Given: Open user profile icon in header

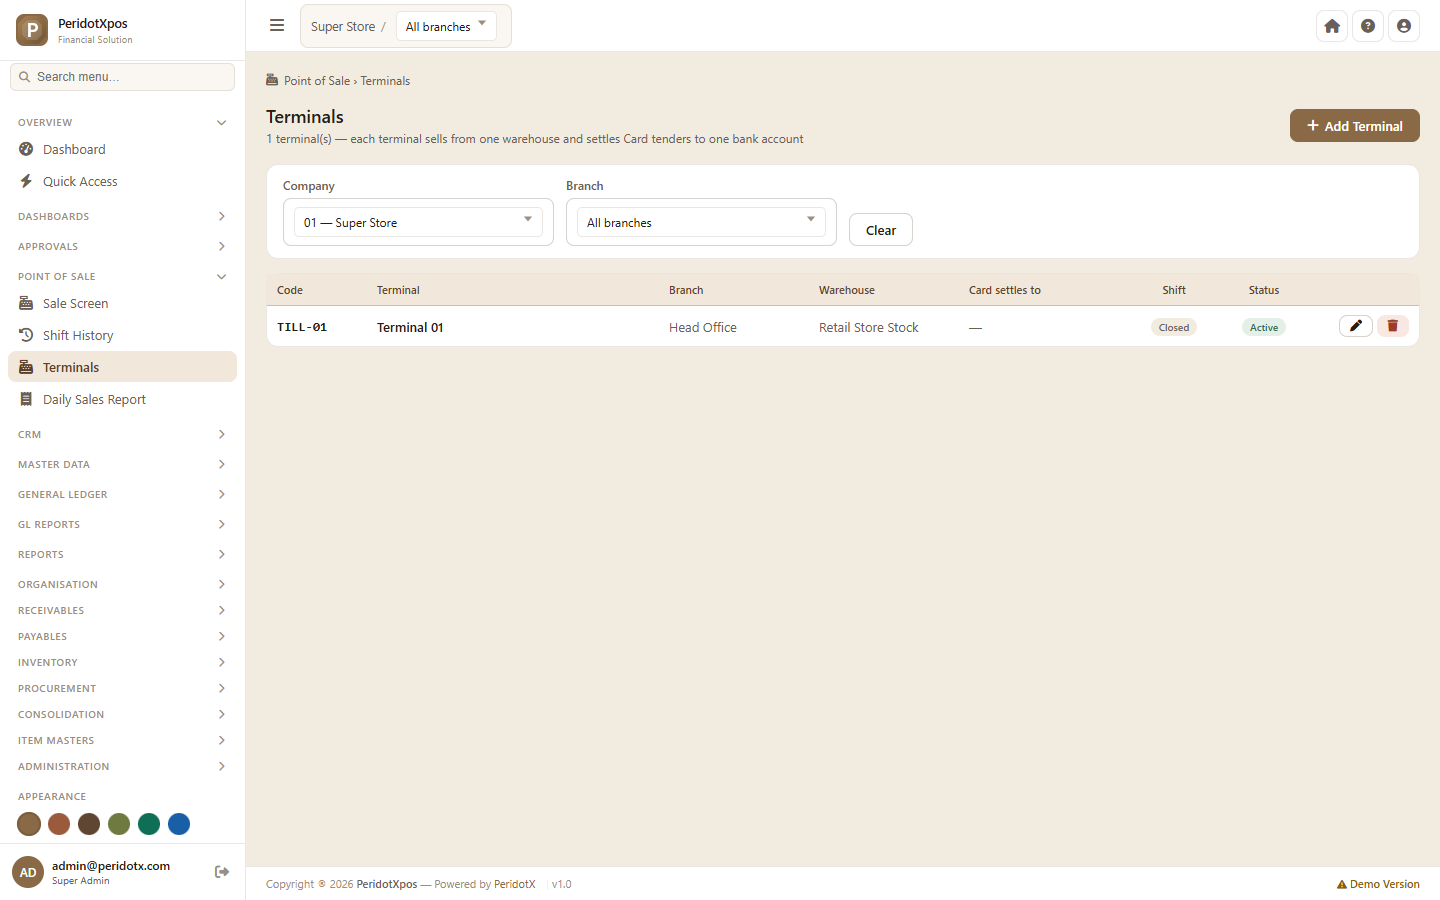Looking at the screenshot, I should coord(1404,26).
